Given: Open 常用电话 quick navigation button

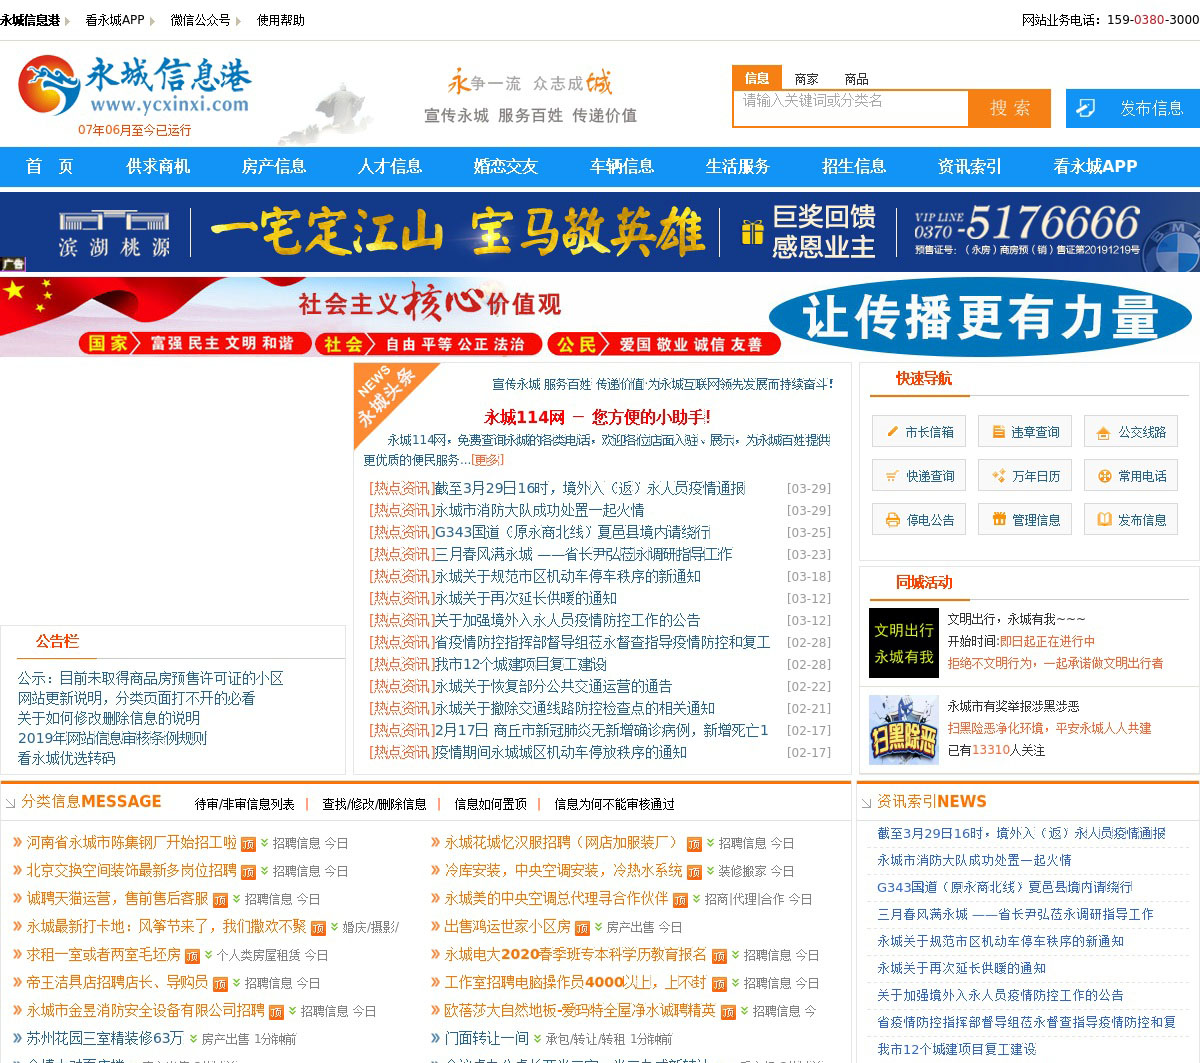Looking at the screenshot, I should click(x=1131, y=476).
